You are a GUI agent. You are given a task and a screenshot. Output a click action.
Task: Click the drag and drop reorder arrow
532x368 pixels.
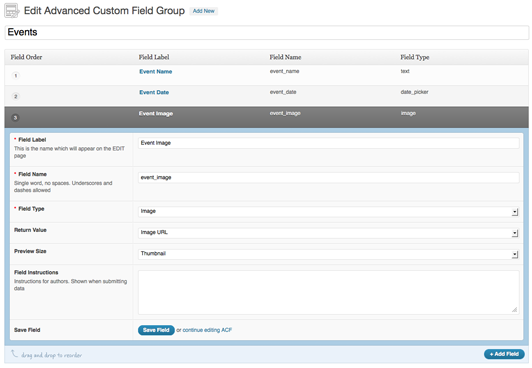(x=14, y=354)
